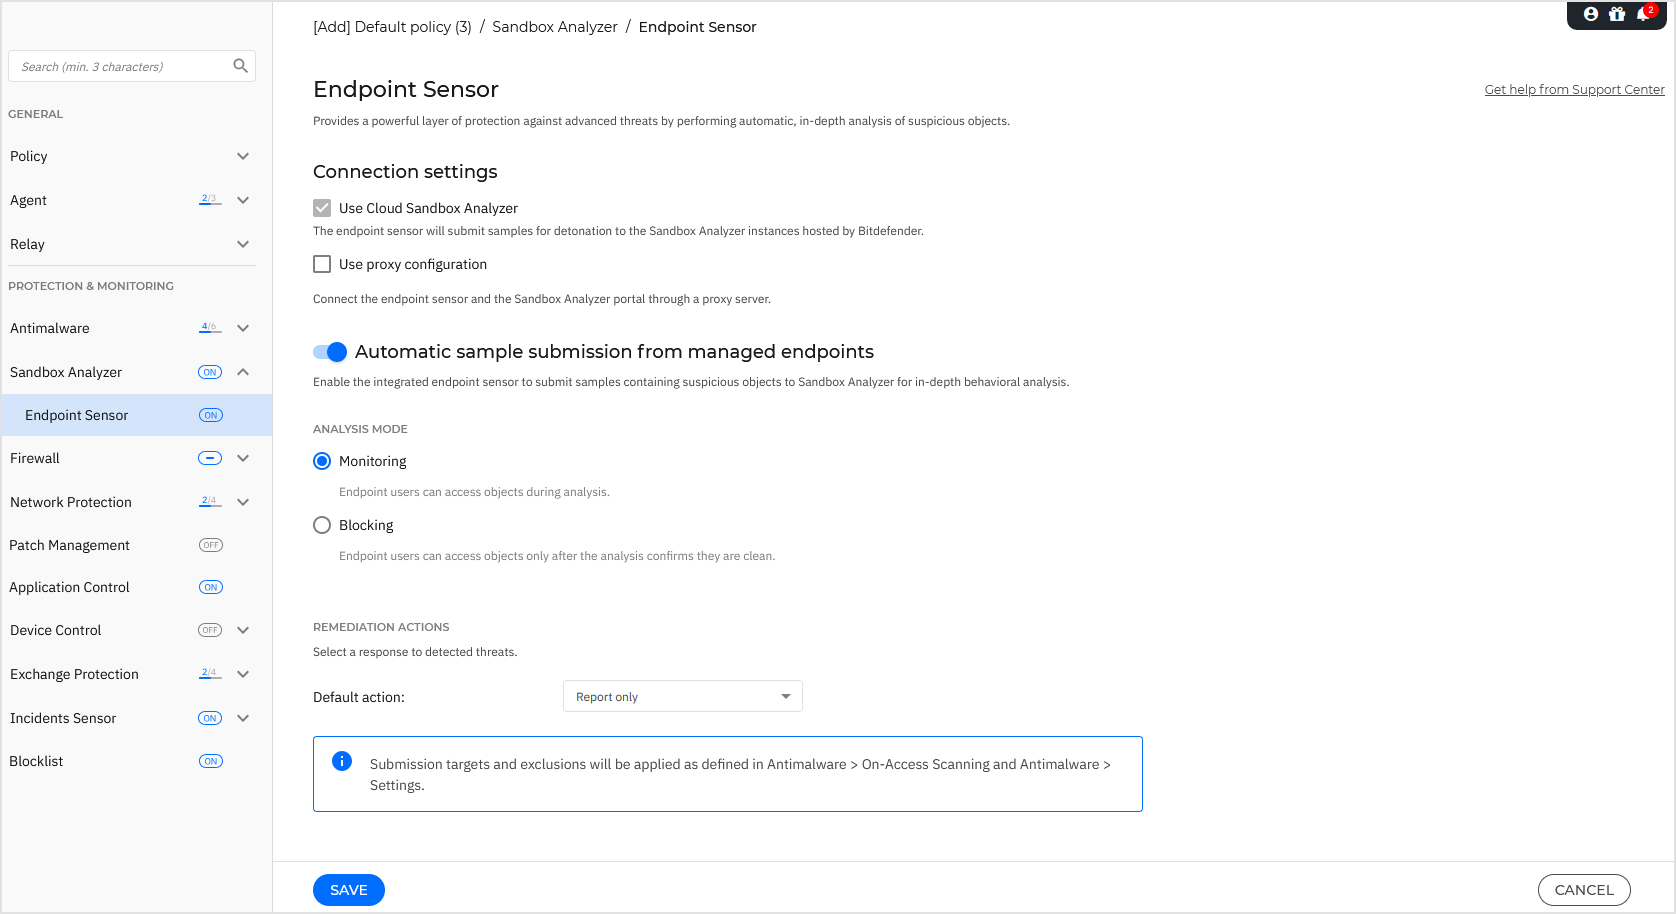
Task: Click the search magnifier icon
Action: click(240, 65)
